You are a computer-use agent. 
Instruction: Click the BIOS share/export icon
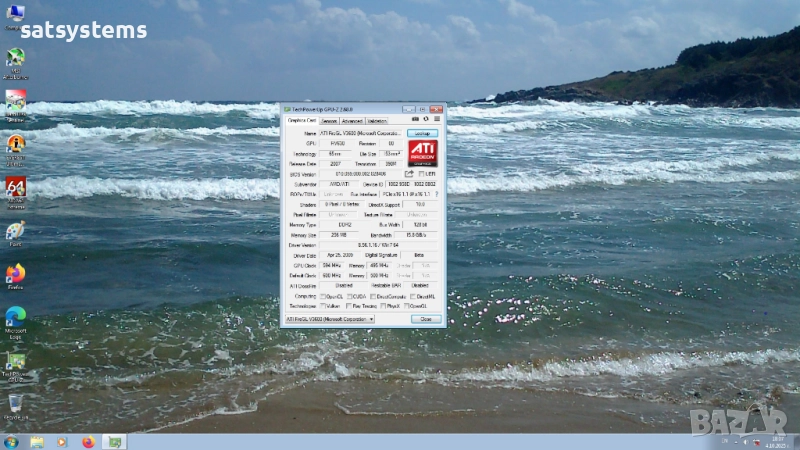pos(409,173)
